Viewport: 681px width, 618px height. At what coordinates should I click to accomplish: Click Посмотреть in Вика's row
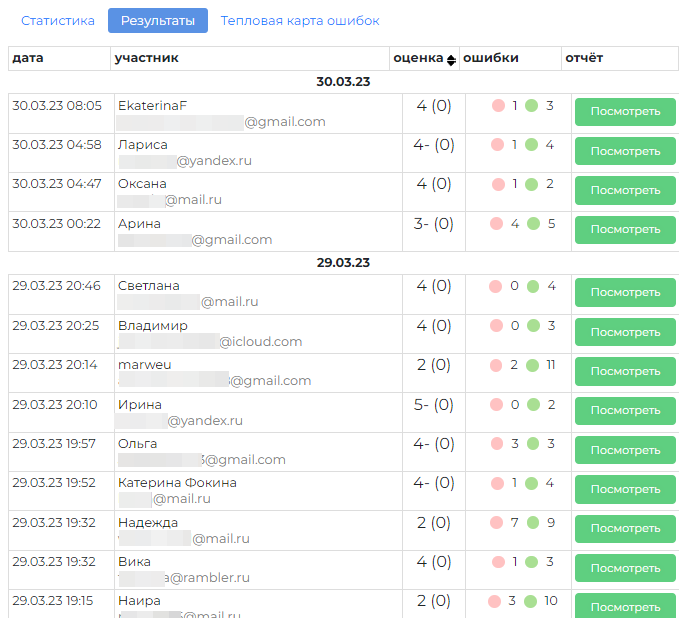click(625, 568)
